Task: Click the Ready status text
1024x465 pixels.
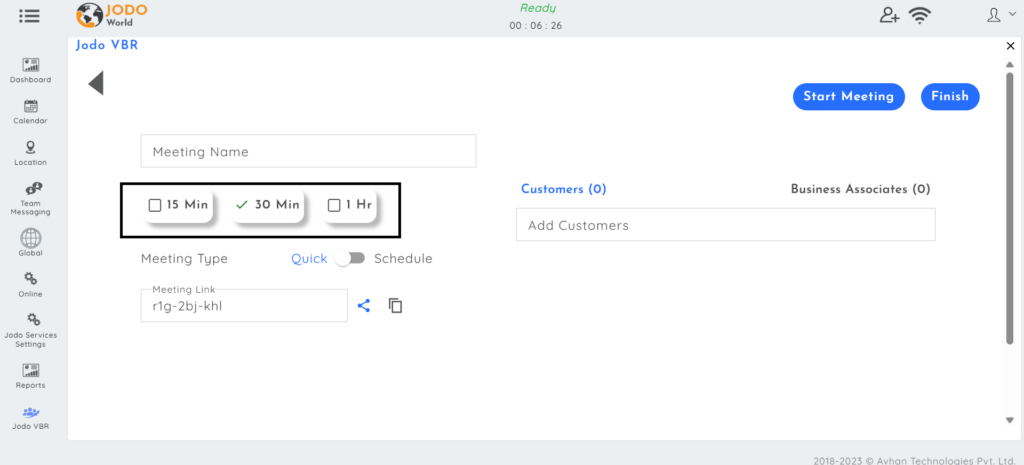Action: click(x=538, y=8)
